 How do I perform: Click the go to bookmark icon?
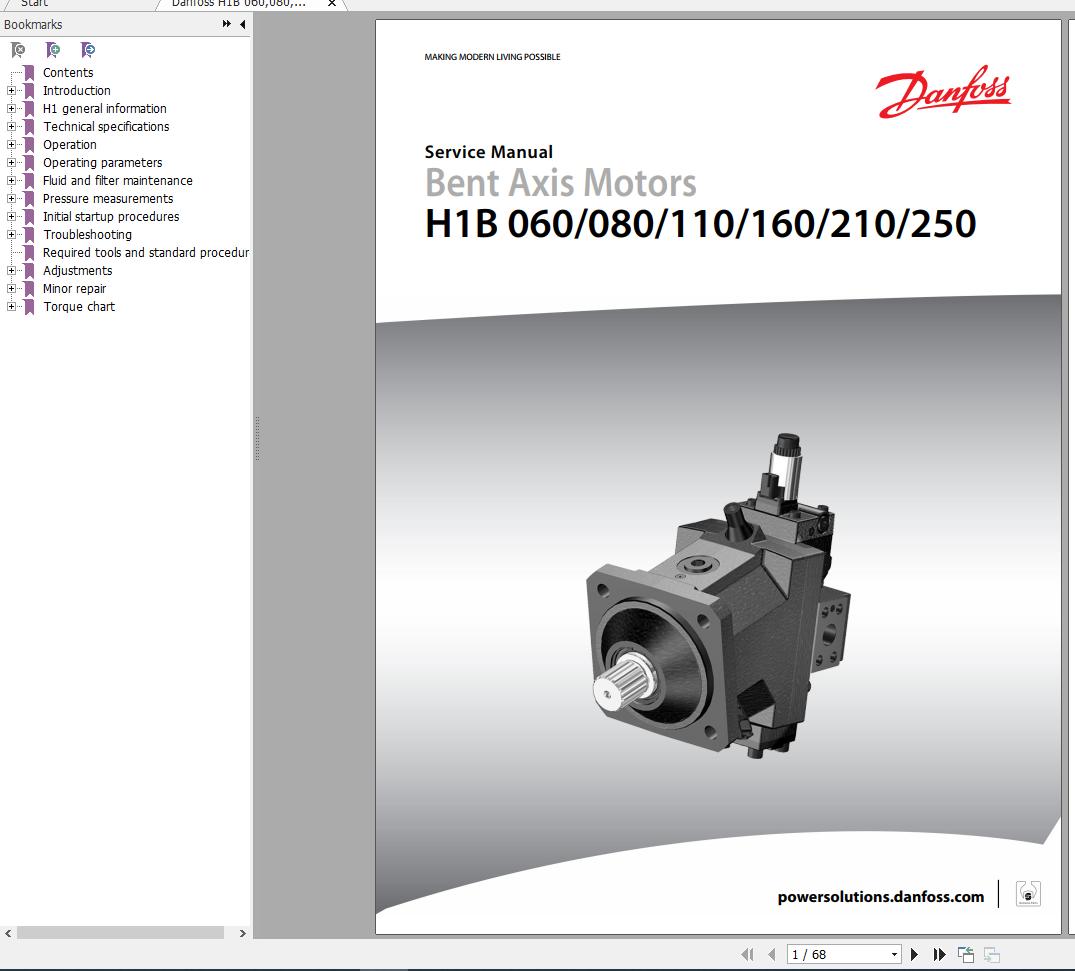[87, 49]
